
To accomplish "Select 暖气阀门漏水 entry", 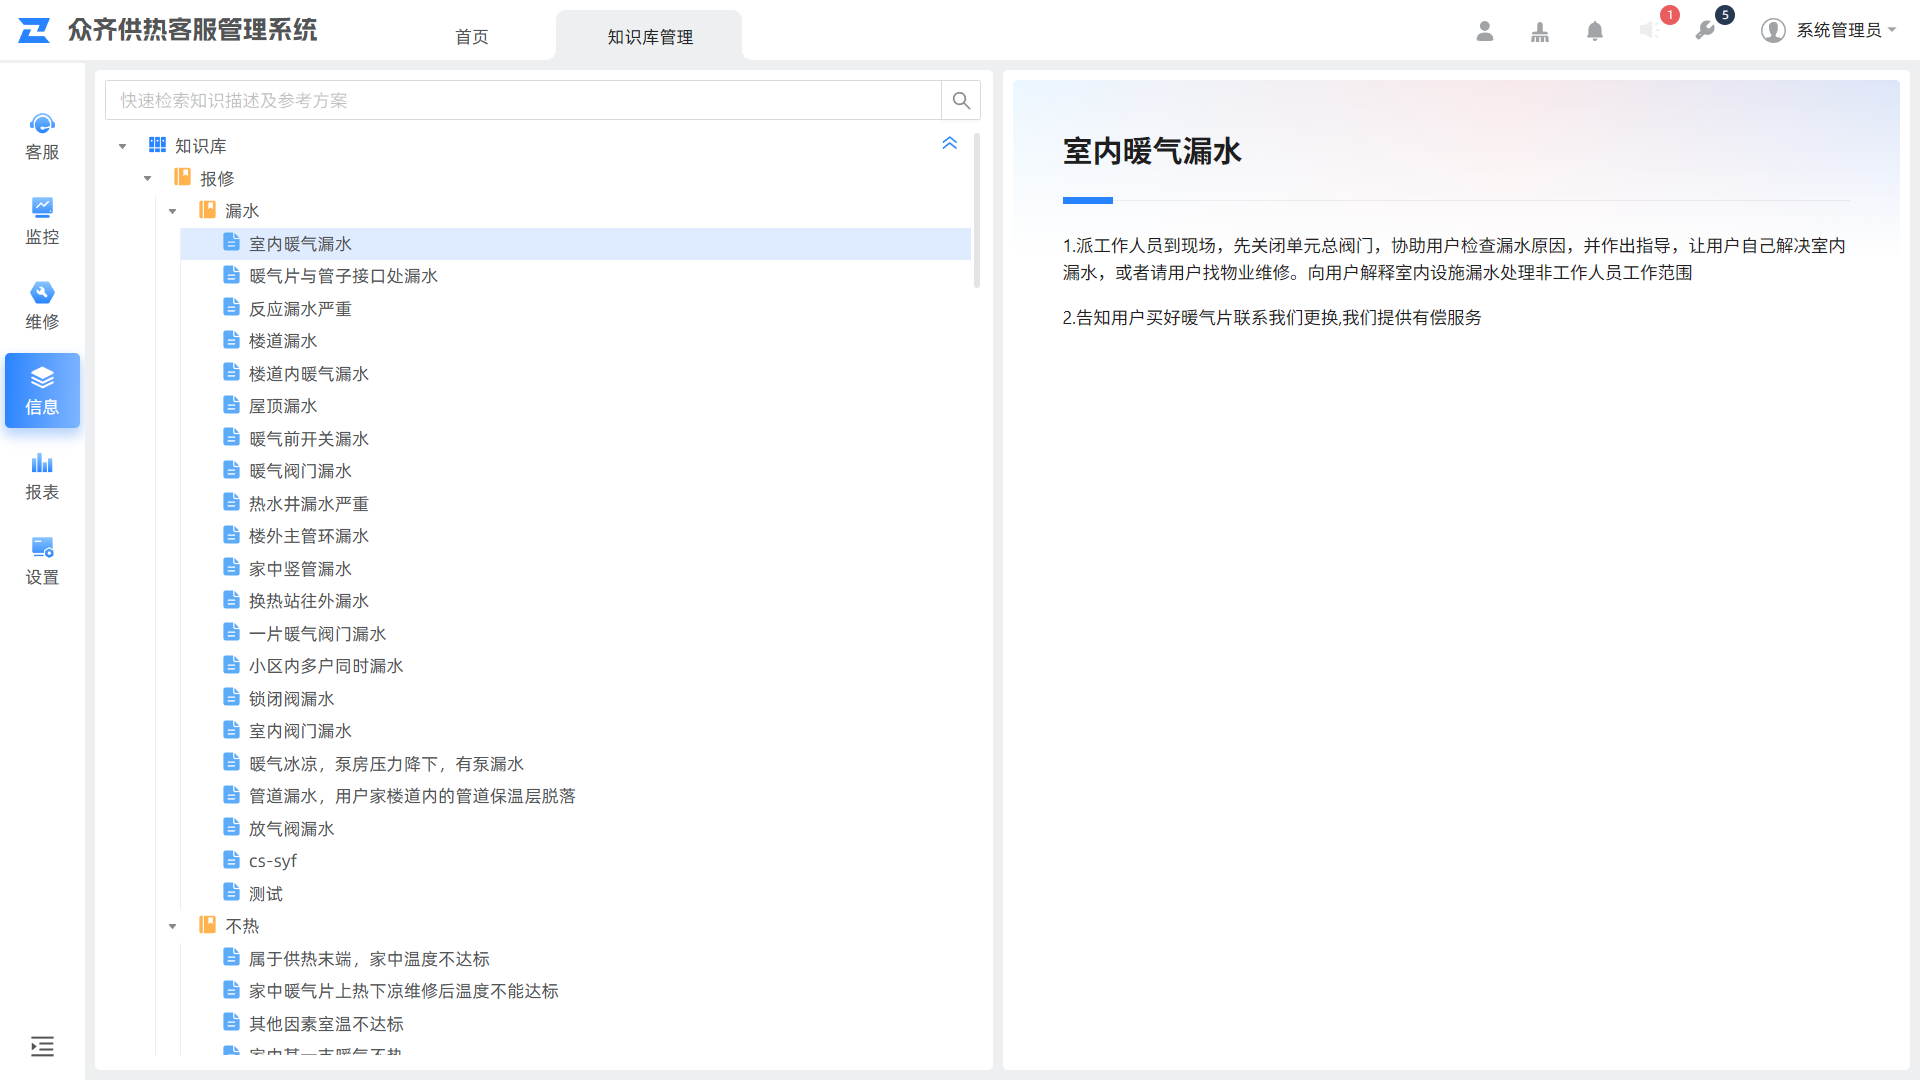I will (300, 471).
